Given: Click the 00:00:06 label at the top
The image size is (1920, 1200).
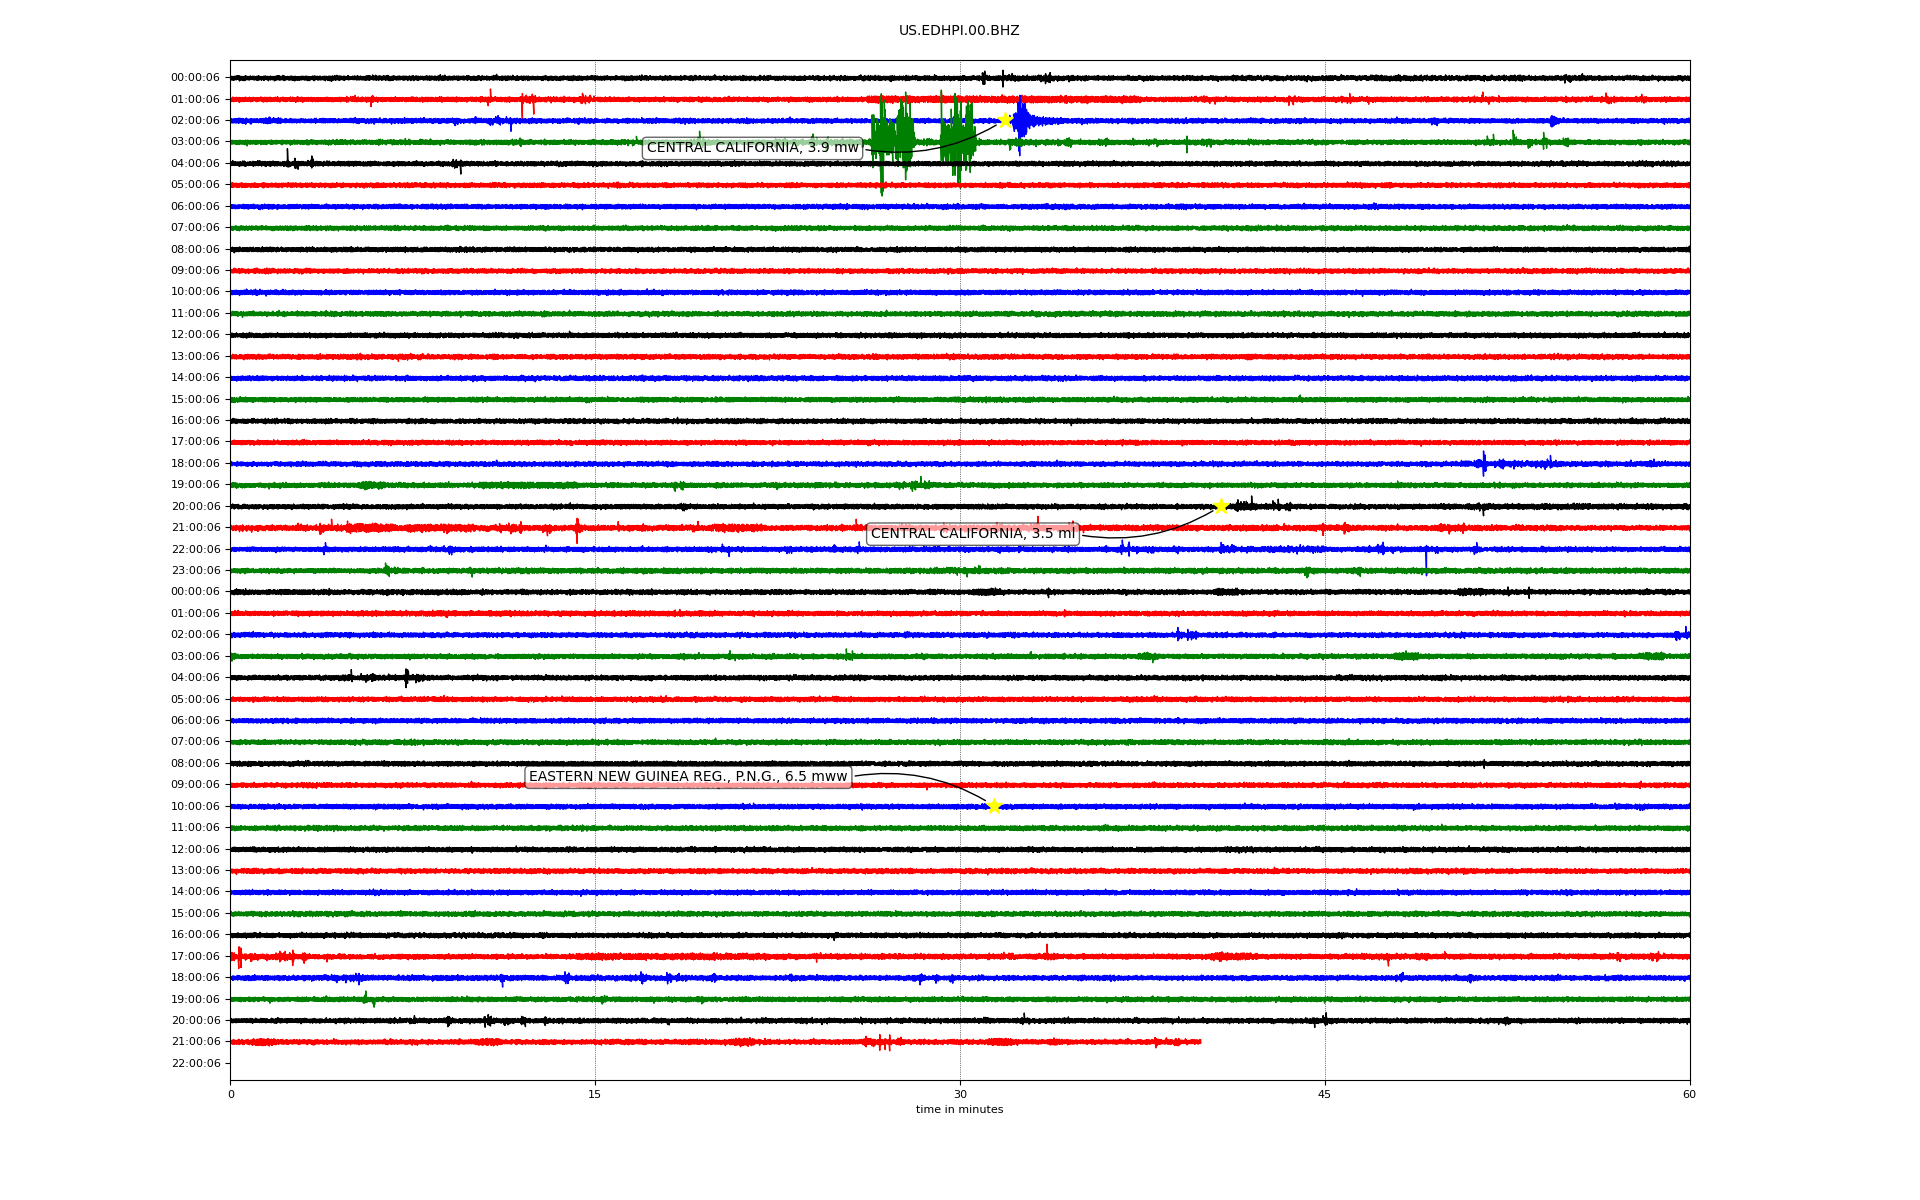Looking at the screenshot, I should point(195,78).
